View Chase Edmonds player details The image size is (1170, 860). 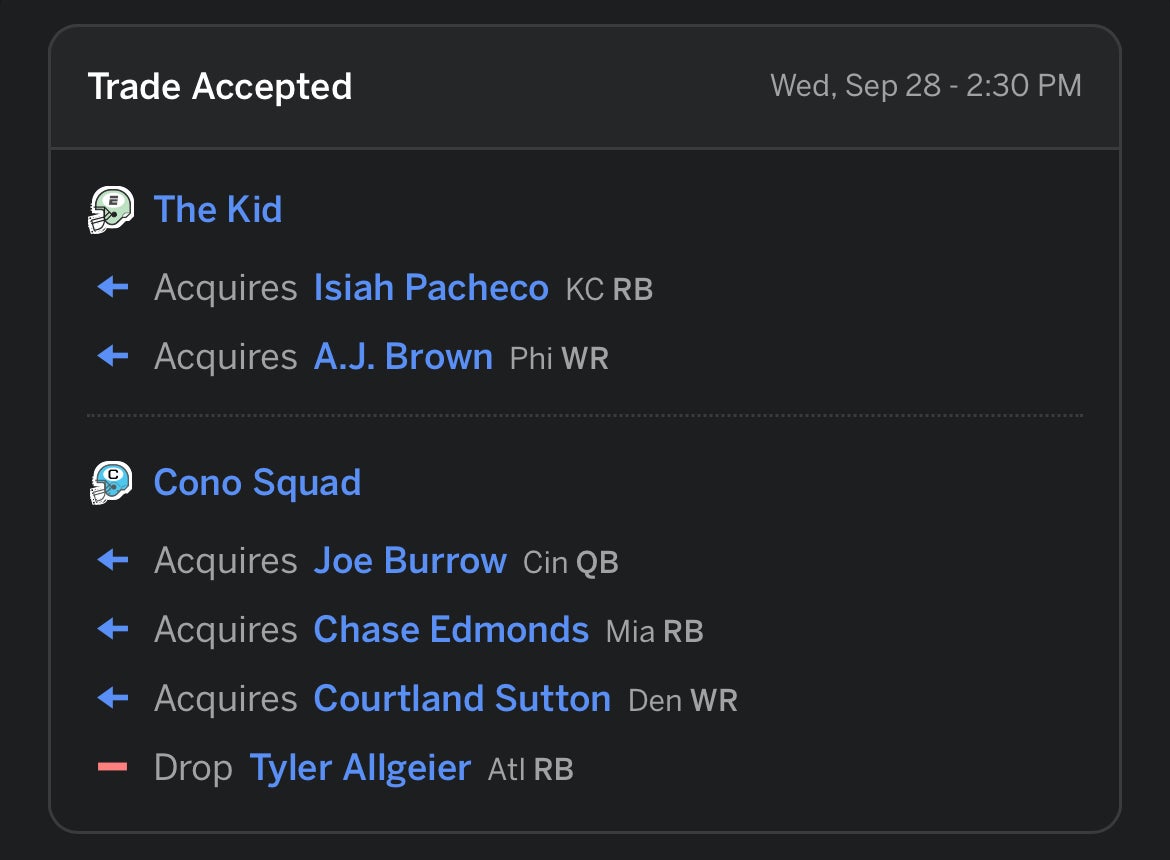(x=451, y=630)
